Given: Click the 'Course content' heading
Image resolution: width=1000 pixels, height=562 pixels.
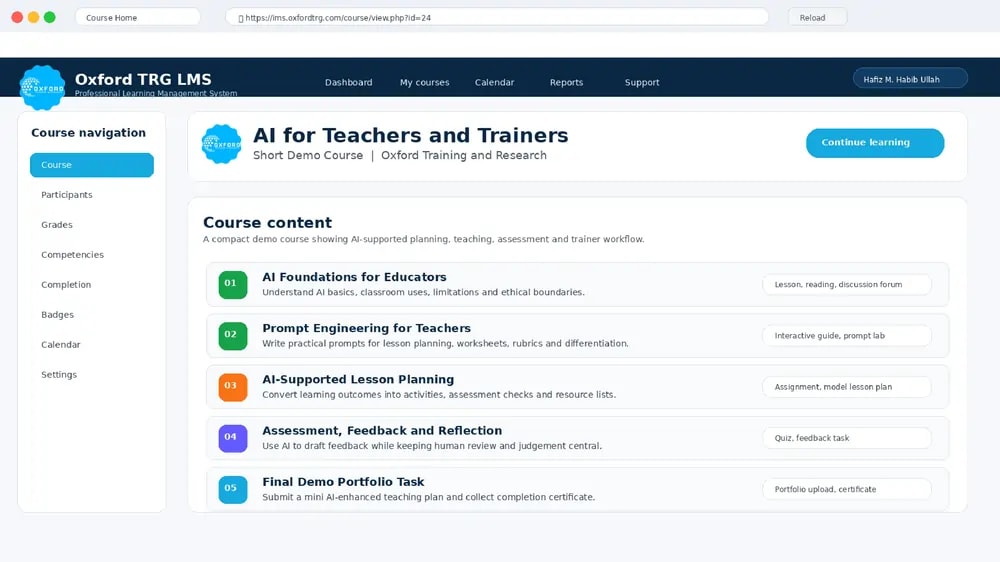Looking at the screenshot, I should coord(267,223).
